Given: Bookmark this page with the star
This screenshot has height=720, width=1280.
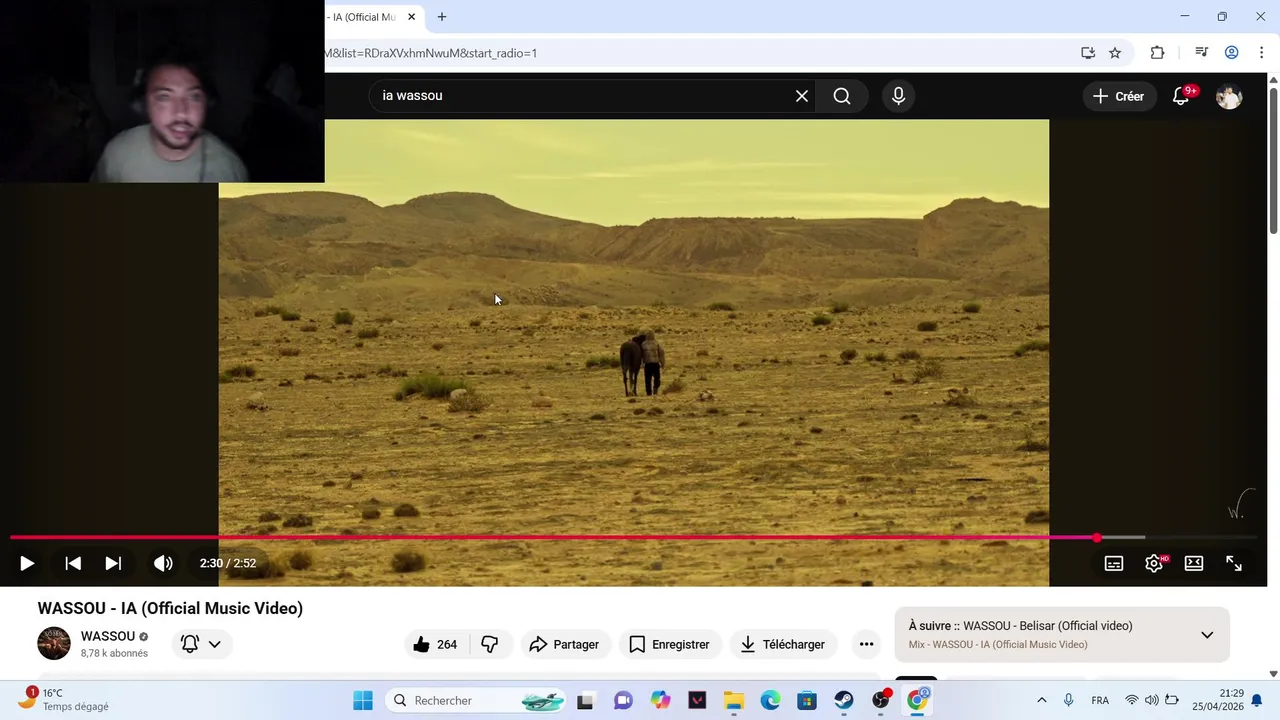Looking at the screenshot, I should click(1115, 53).
